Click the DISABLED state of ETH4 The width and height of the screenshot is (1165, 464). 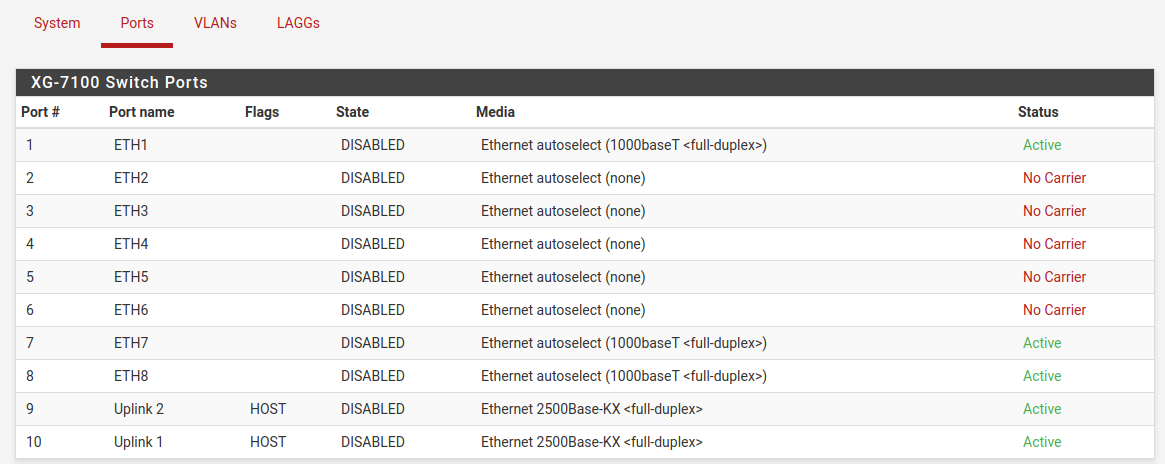tap(373, 244)
